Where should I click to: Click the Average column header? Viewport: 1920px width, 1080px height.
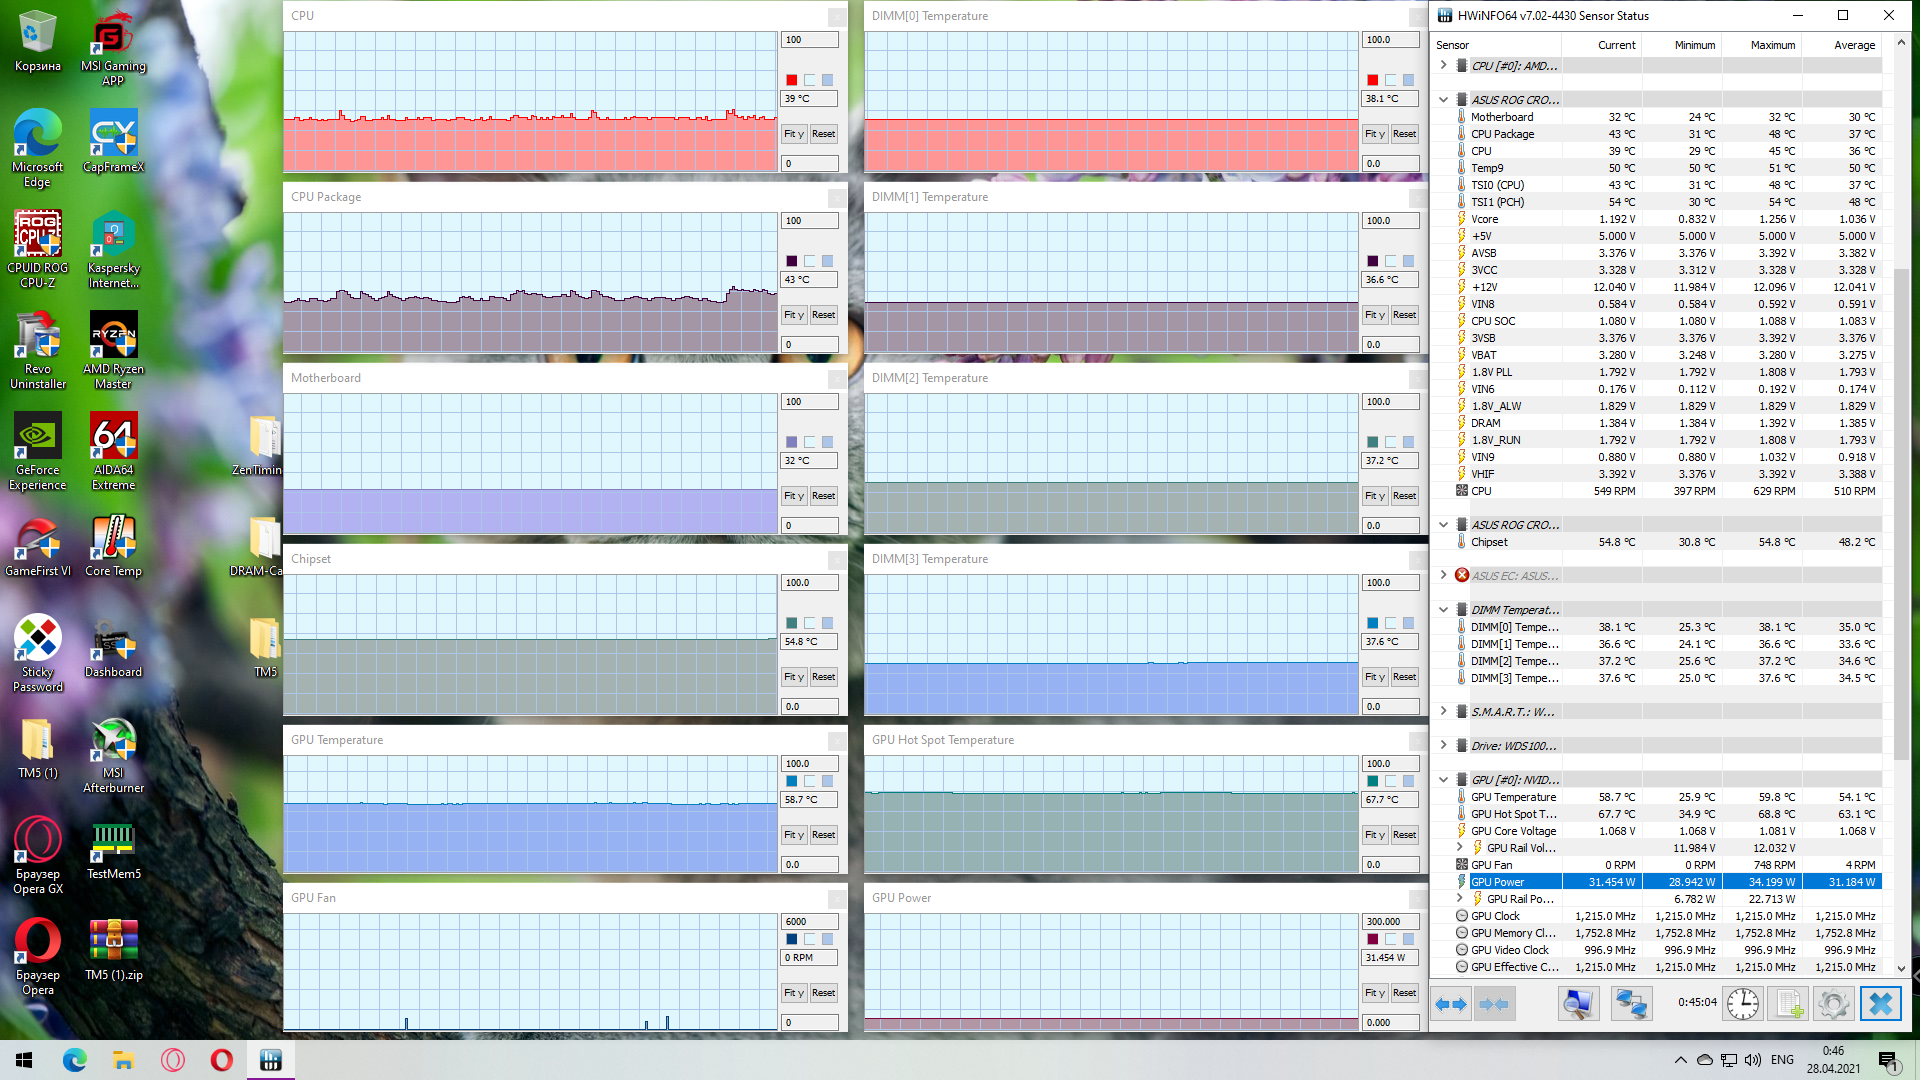[x=1854, y=45]
